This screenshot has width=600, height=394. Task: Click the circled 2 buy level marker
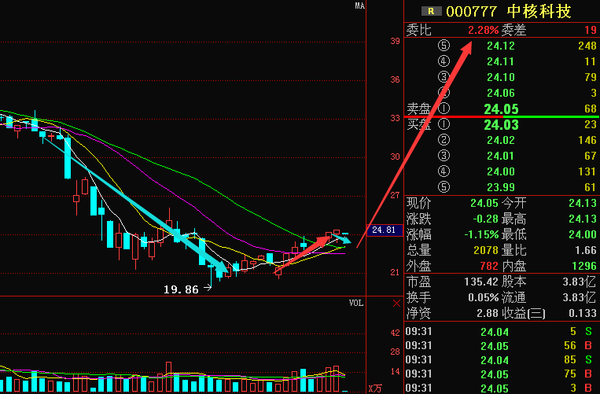(444, 140)
